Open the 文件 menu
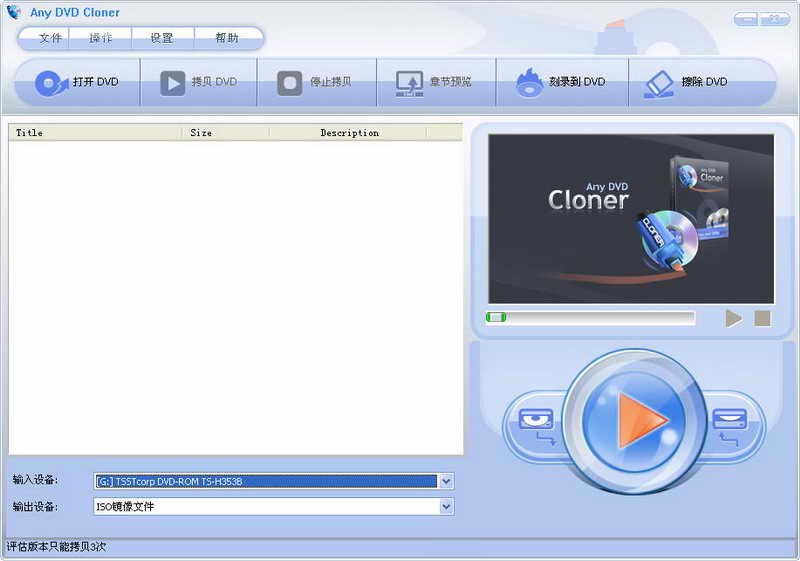 pos(50,38)
